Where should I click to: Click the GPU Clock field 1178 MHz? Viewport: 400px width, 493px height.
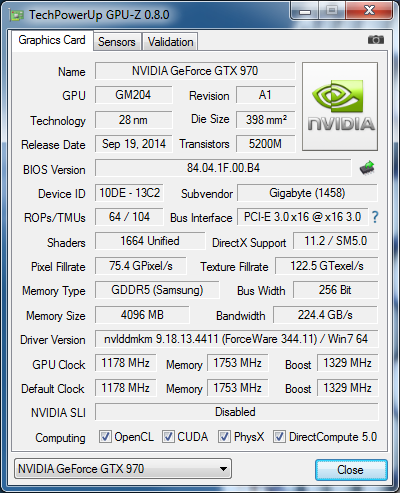(x=126, y=363)
